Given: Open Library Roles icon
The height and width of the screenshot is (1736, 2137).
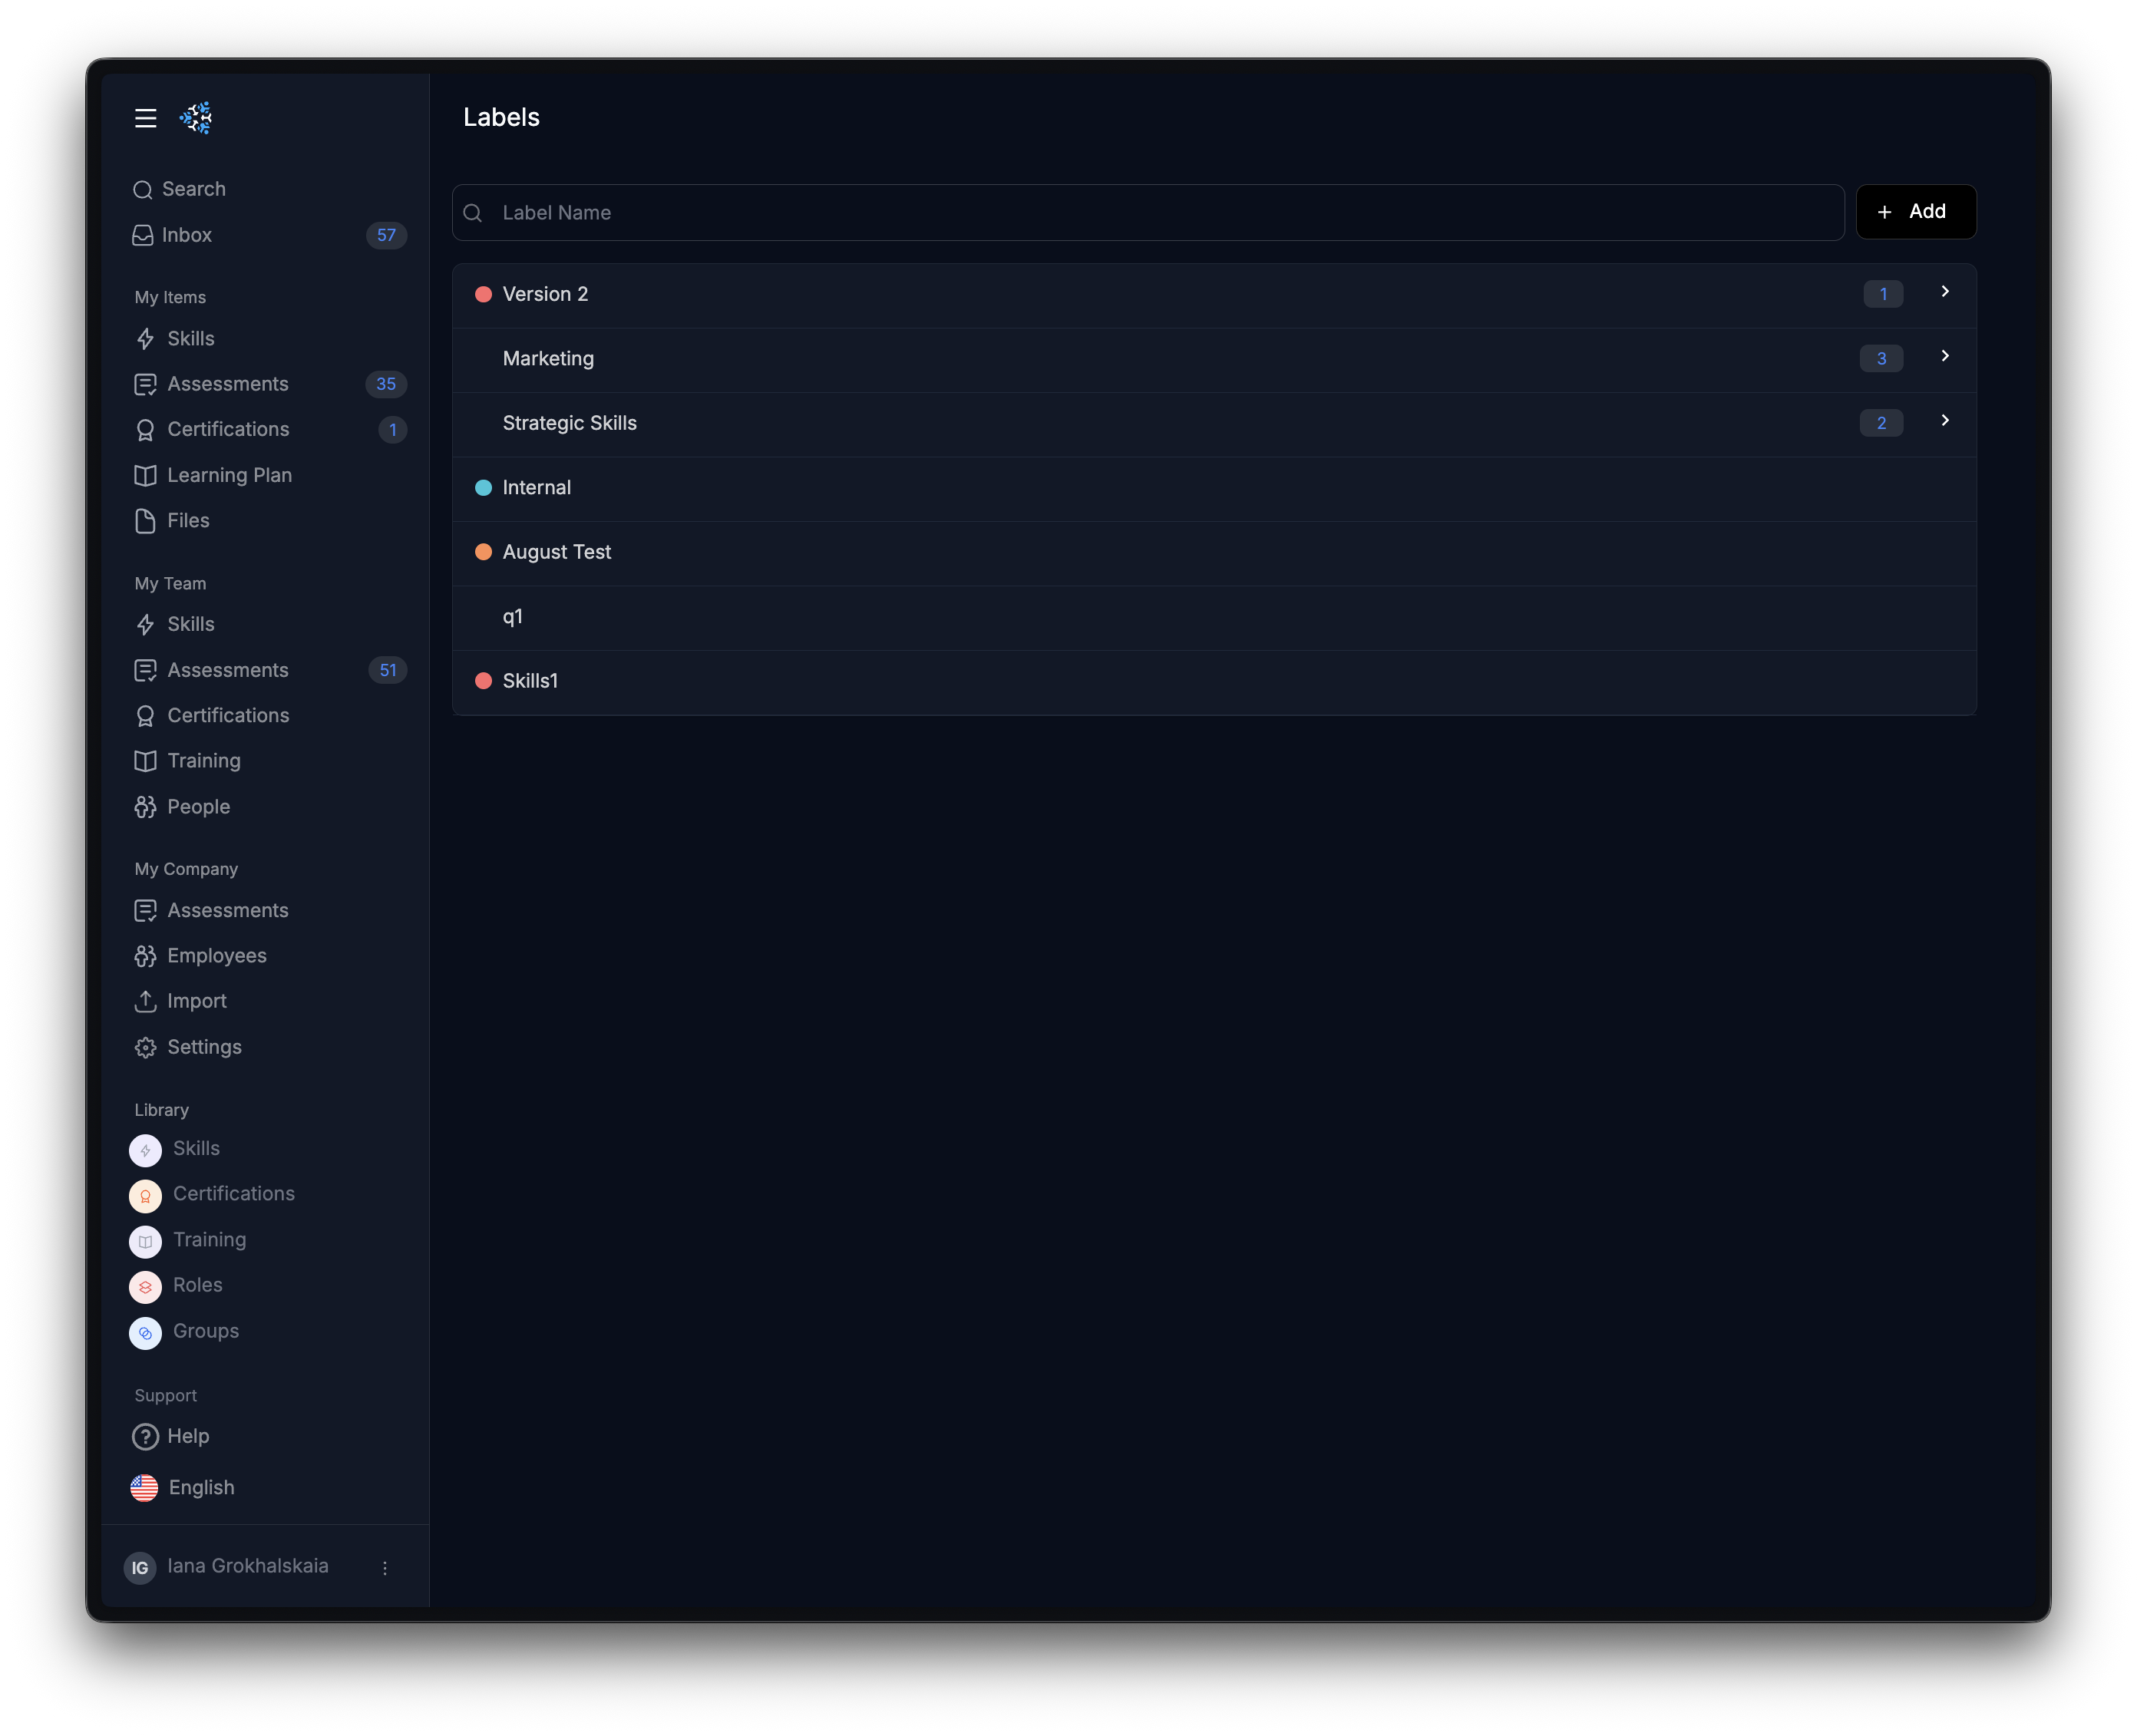Looking at the screenshot, I should (x=145, y=1287).
